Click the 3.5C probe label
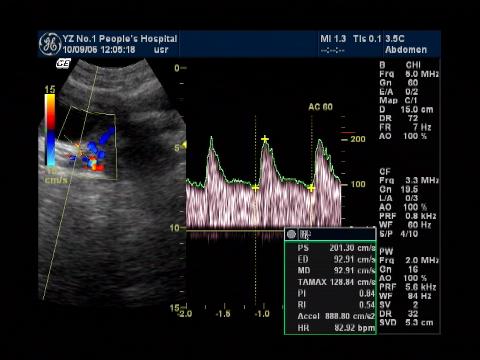 (x=395, y=39)
